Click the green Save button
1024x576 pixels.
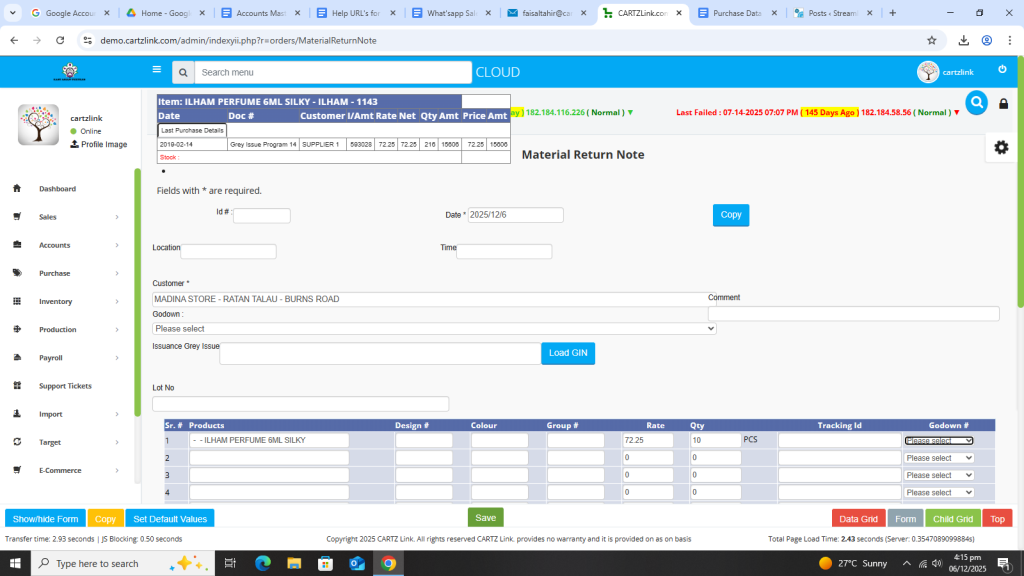coord(485,517)
